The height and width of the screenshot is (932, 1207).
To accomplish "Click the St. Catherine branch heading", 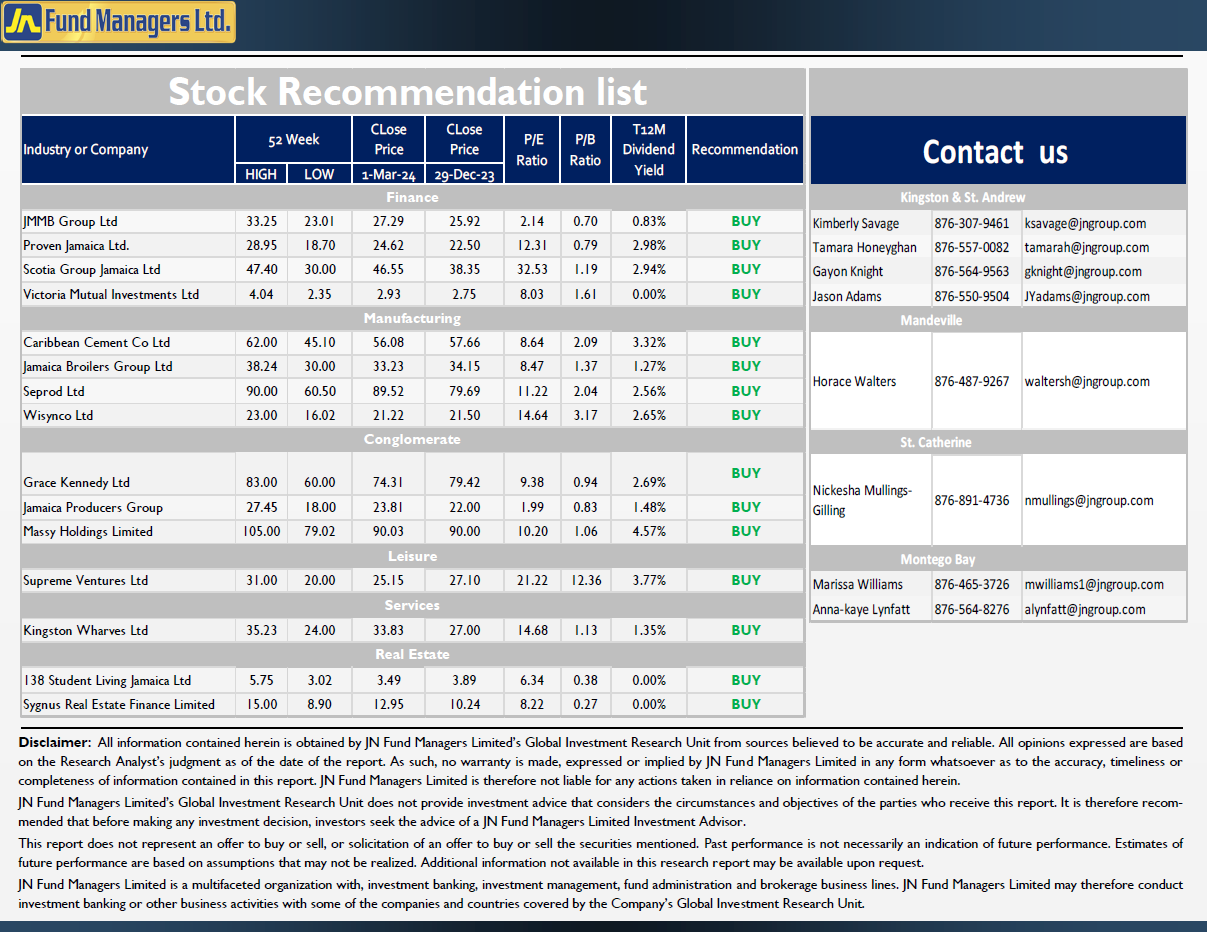I will pyautogui.click(x=936, y=442).
